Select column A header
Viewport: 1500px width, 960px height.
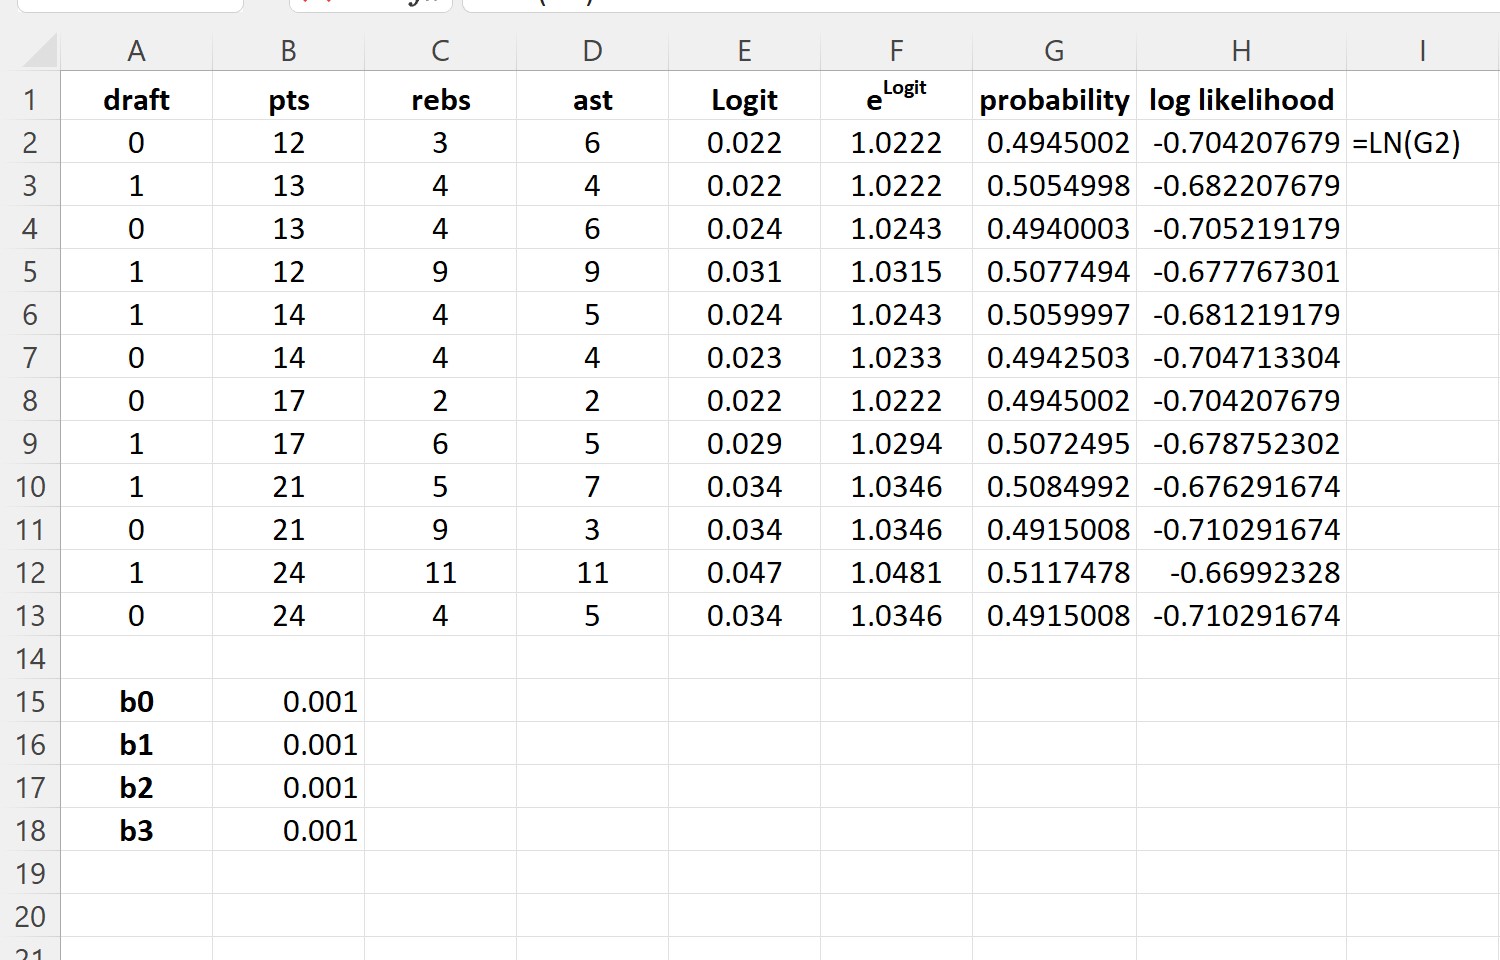coord(136,50)
